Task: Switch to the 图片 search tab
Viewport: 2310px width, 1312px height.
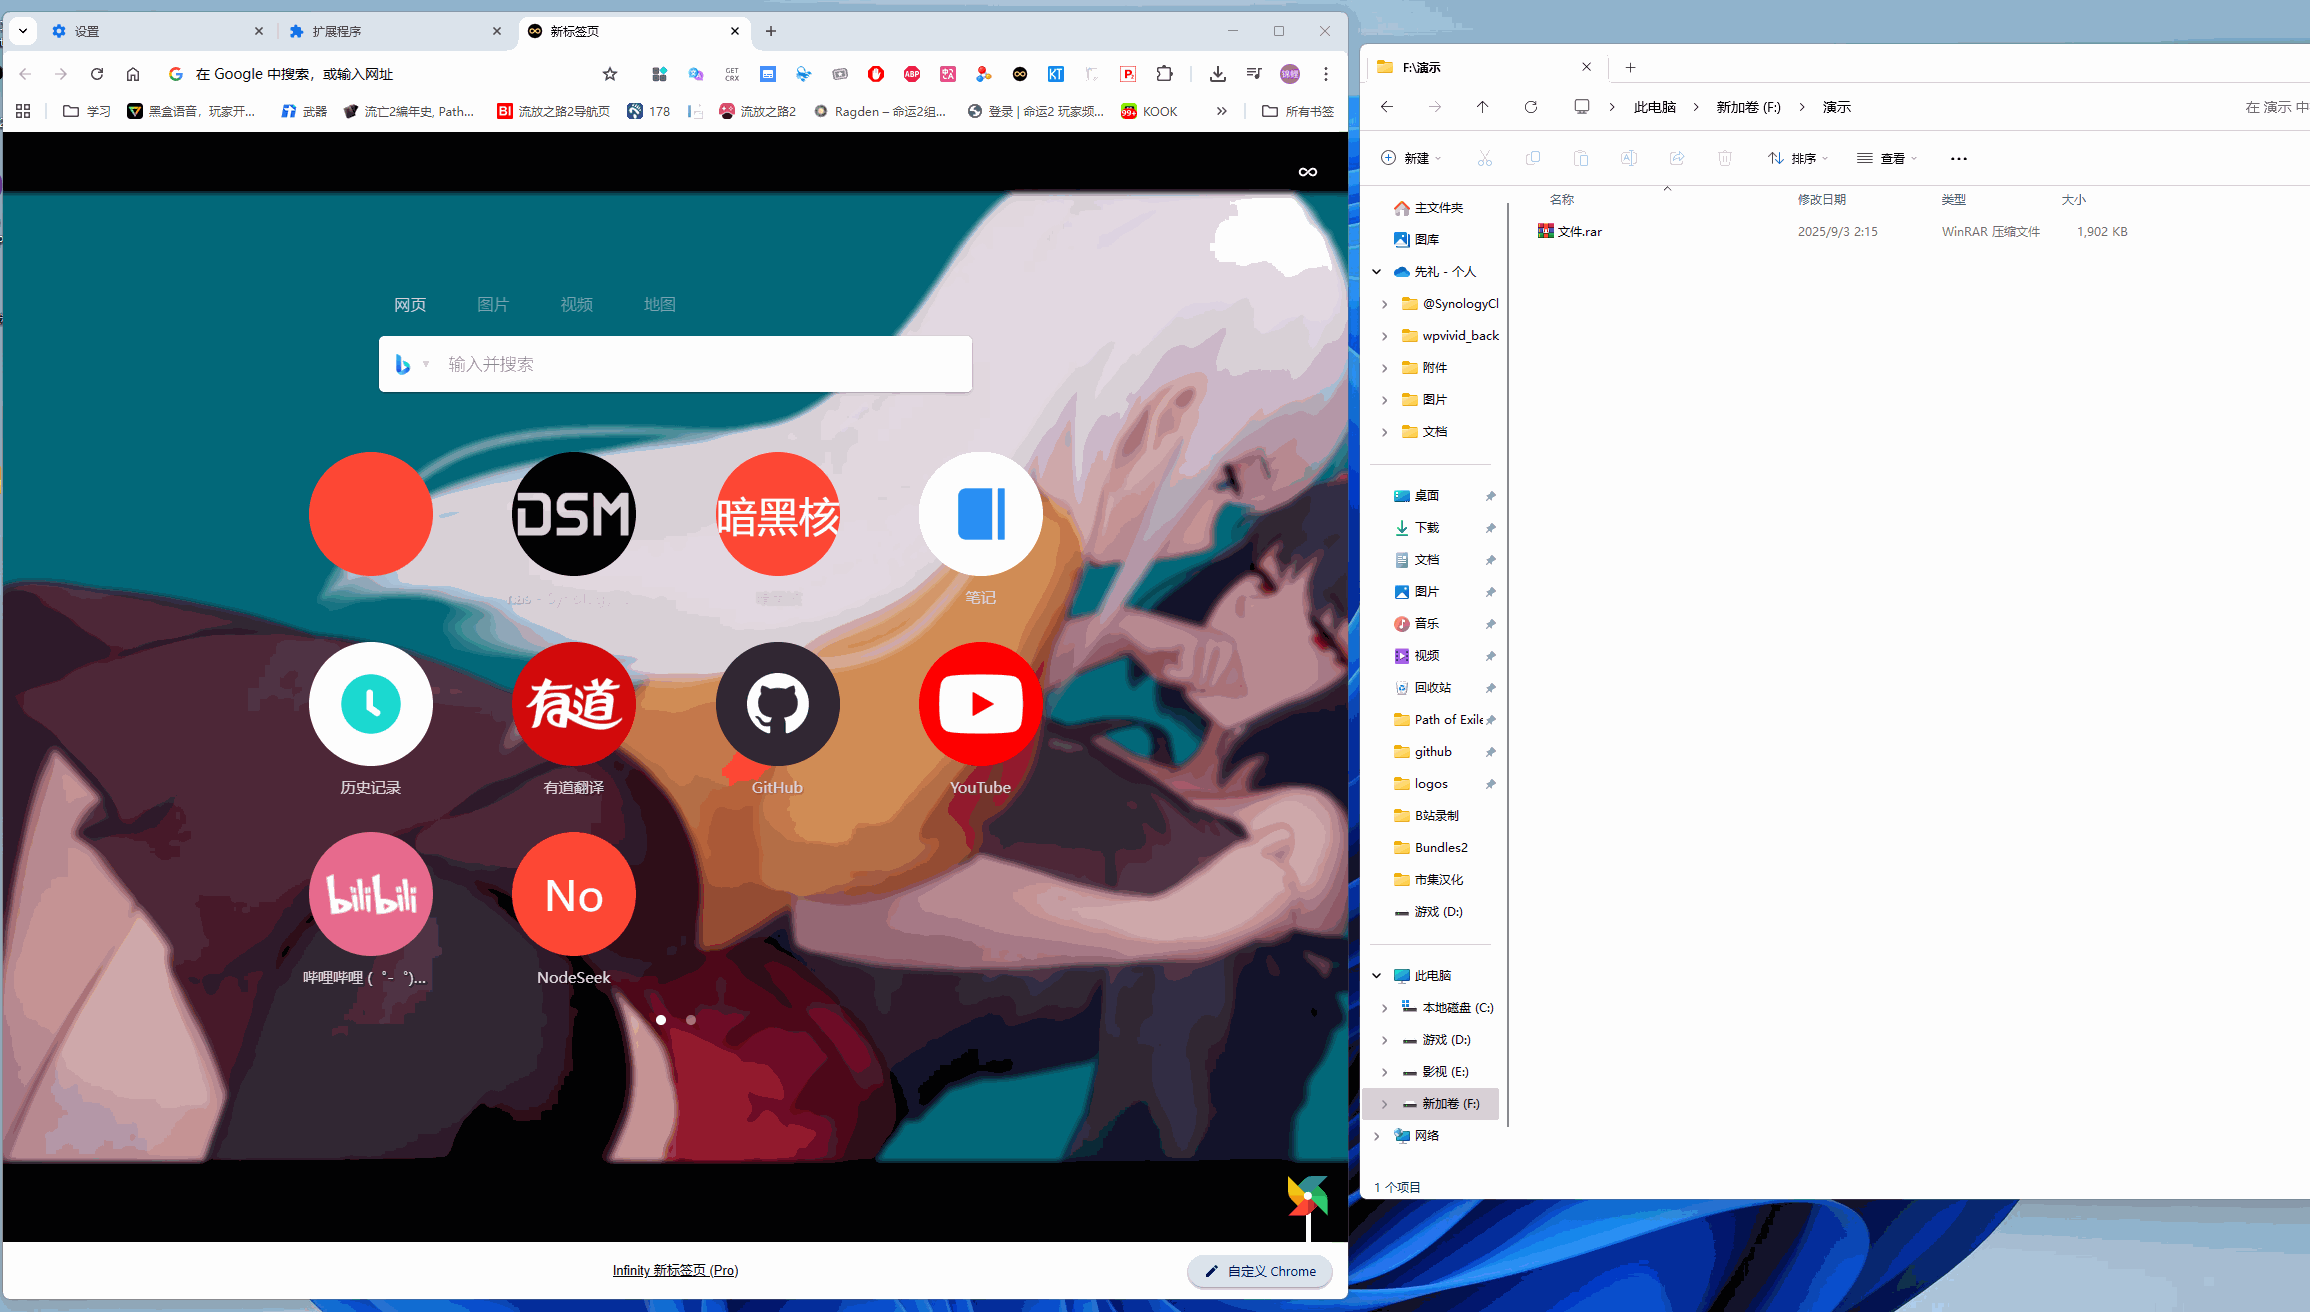Action: pos(493,305)
